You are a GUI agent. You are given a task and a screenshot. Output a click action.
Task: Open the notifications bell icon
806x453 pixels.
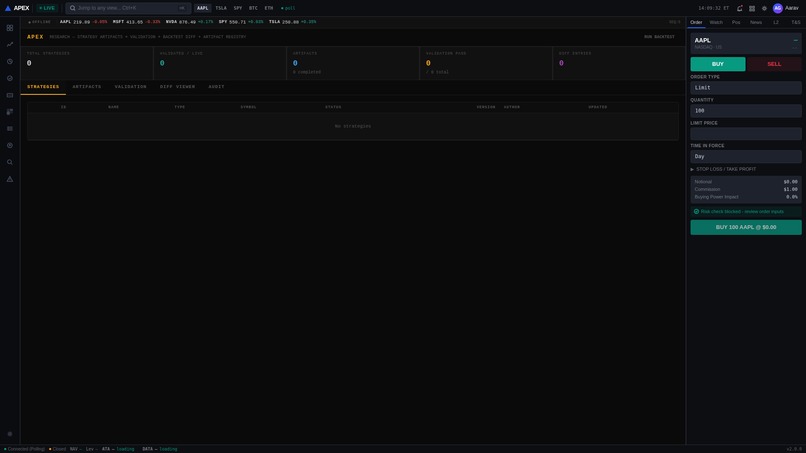pyautogui.click(x=740, y=8)
